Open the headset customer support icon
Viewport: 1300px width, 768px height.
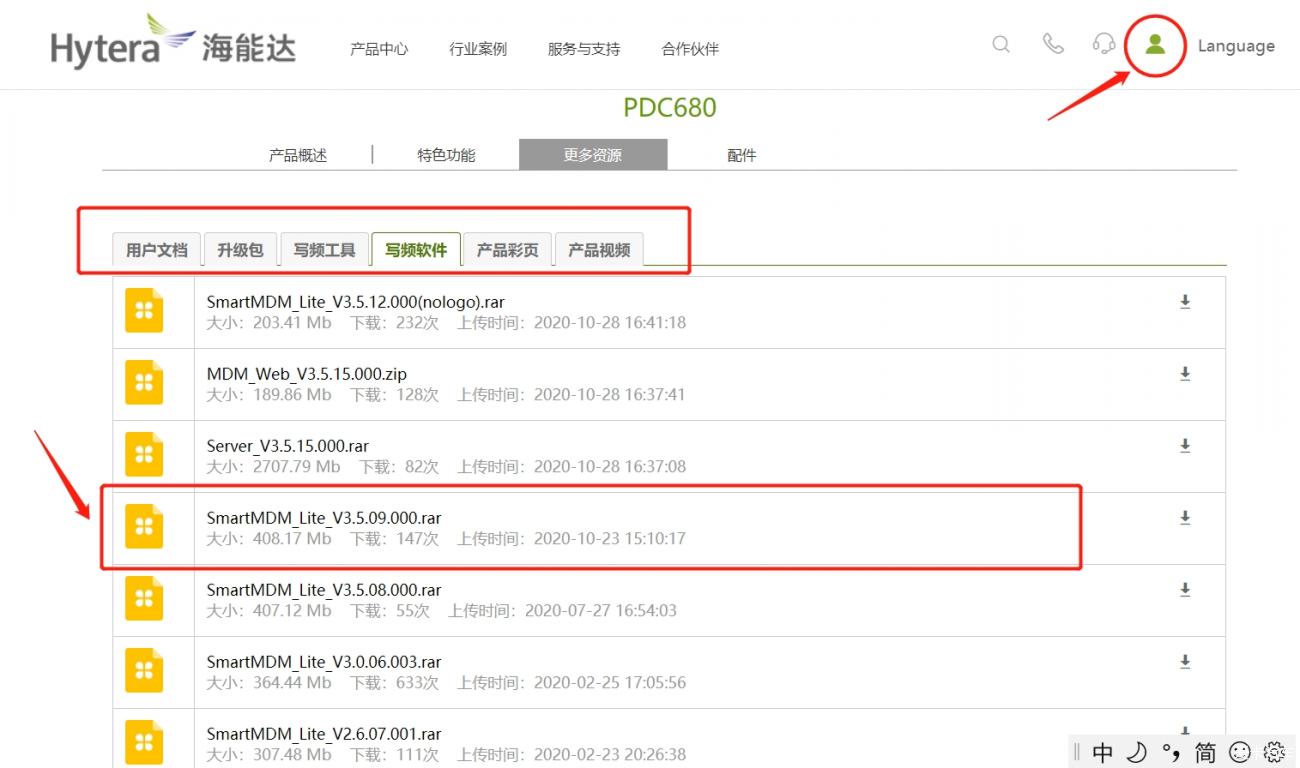[1104, 45]
